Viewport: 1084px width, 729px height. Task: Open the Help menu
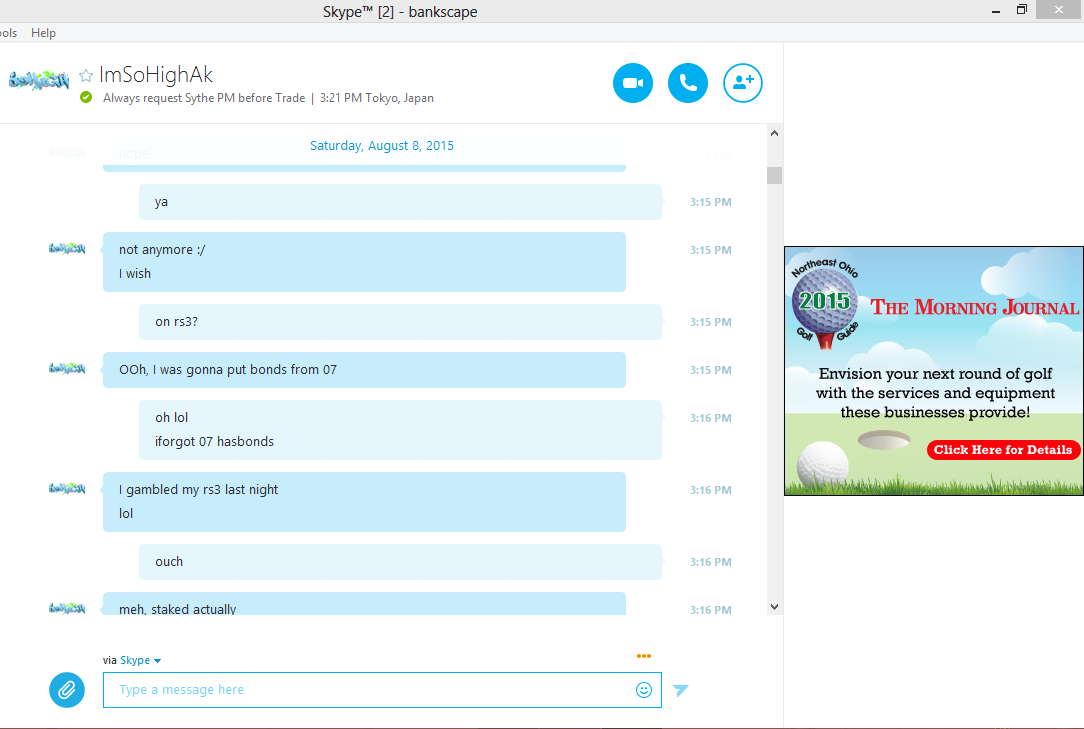43,33
